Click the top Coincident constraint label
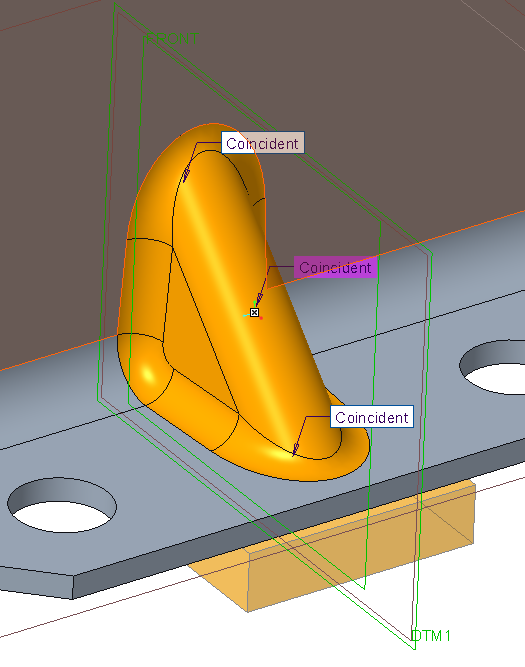This screenshot has width=525, height=667. [263, 143]
